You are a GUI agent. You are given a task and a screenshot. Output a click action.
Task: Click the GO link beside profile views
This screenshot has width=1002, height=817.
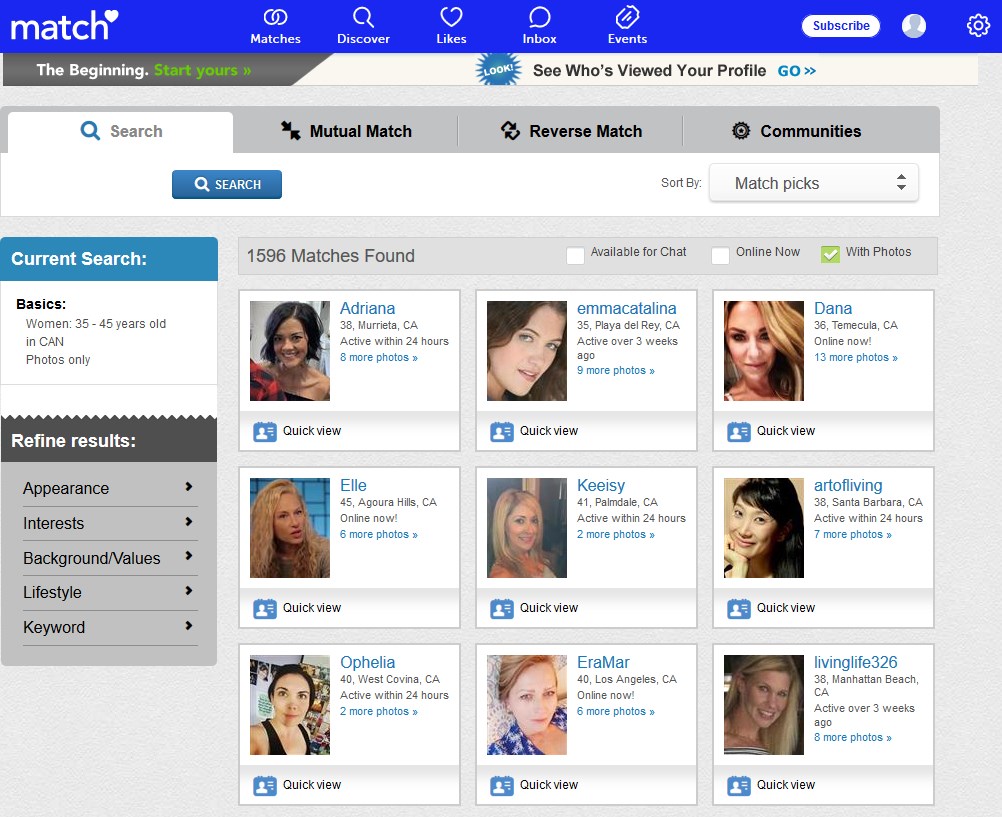pyautogui.click(x=796, y=70)
